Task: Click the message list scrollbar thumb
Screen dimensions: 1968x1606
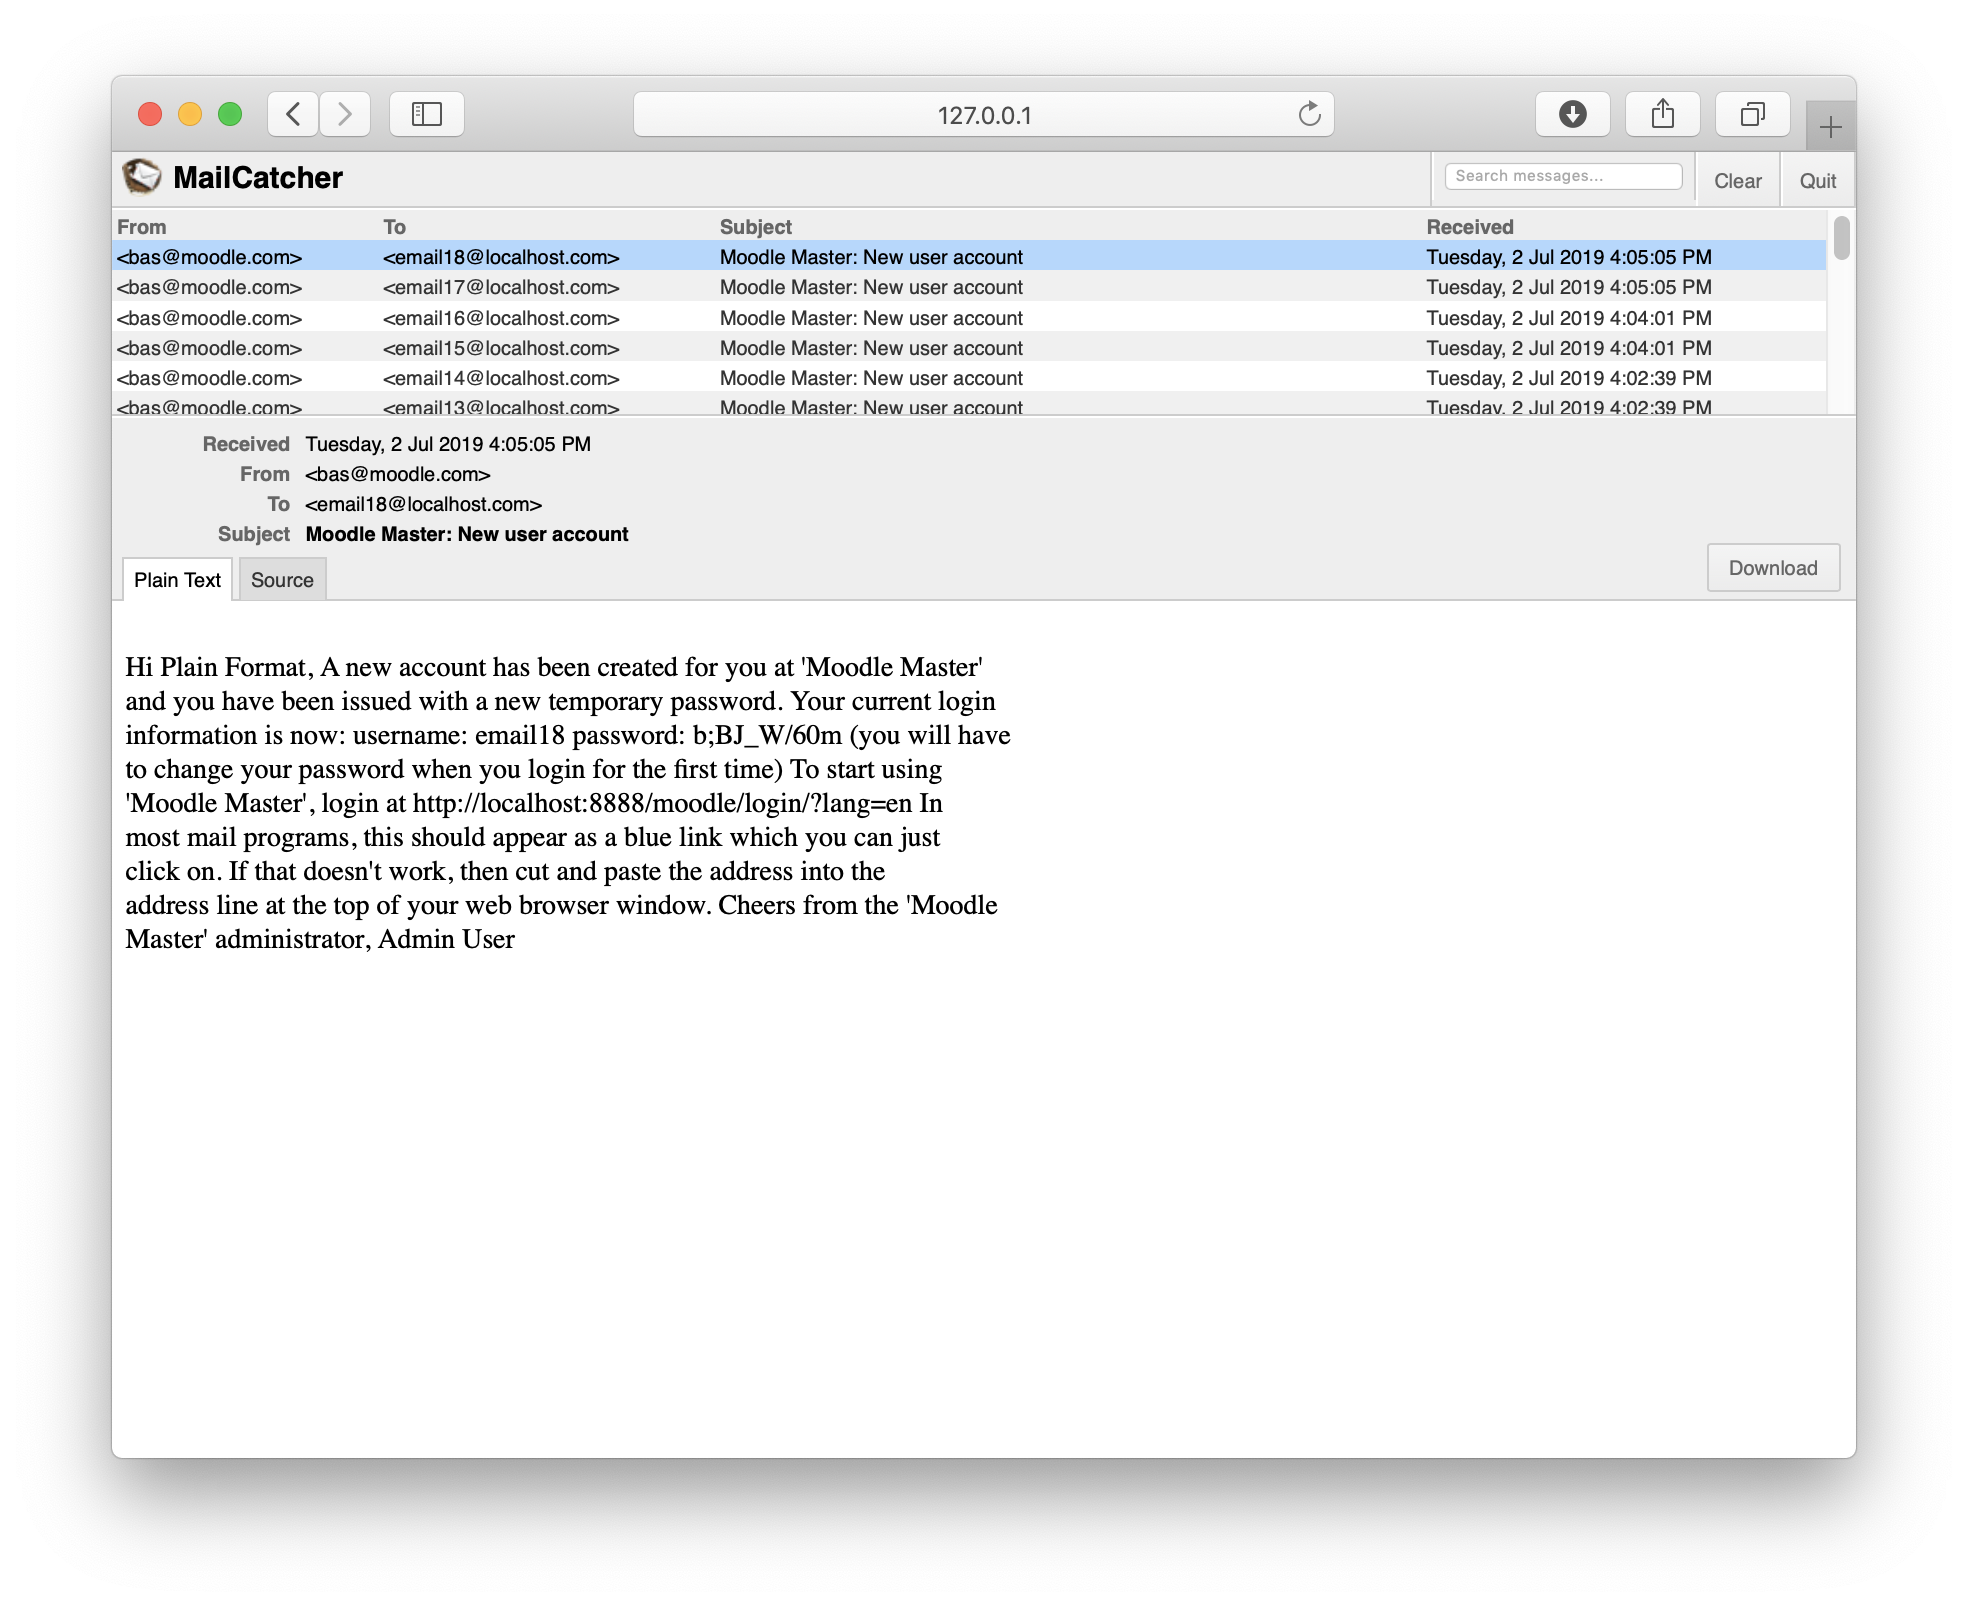Action: [x=1841, y=238]
